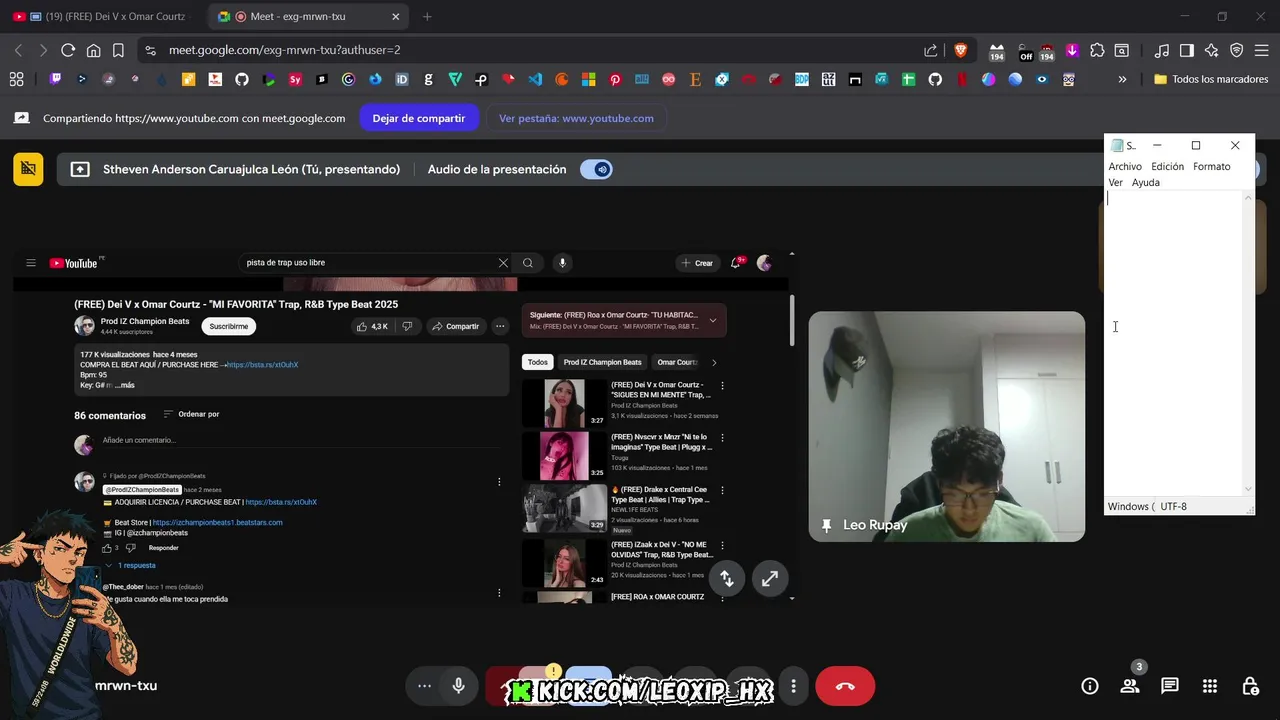Open options for Drake x Central Cee video
1280x720 pixels.
coord(722,491)
